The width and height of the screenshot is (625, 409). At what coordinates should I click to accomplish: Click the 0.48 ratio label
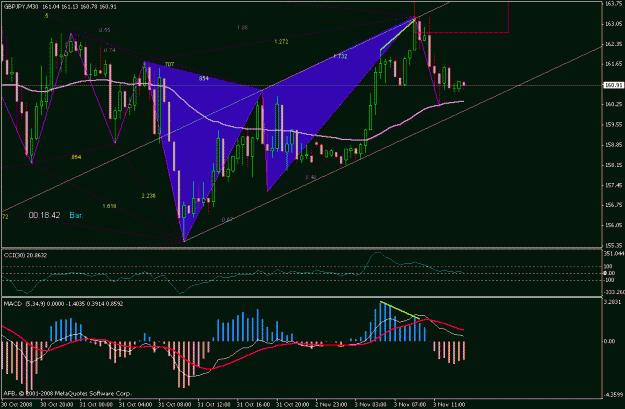click(311, 177)
